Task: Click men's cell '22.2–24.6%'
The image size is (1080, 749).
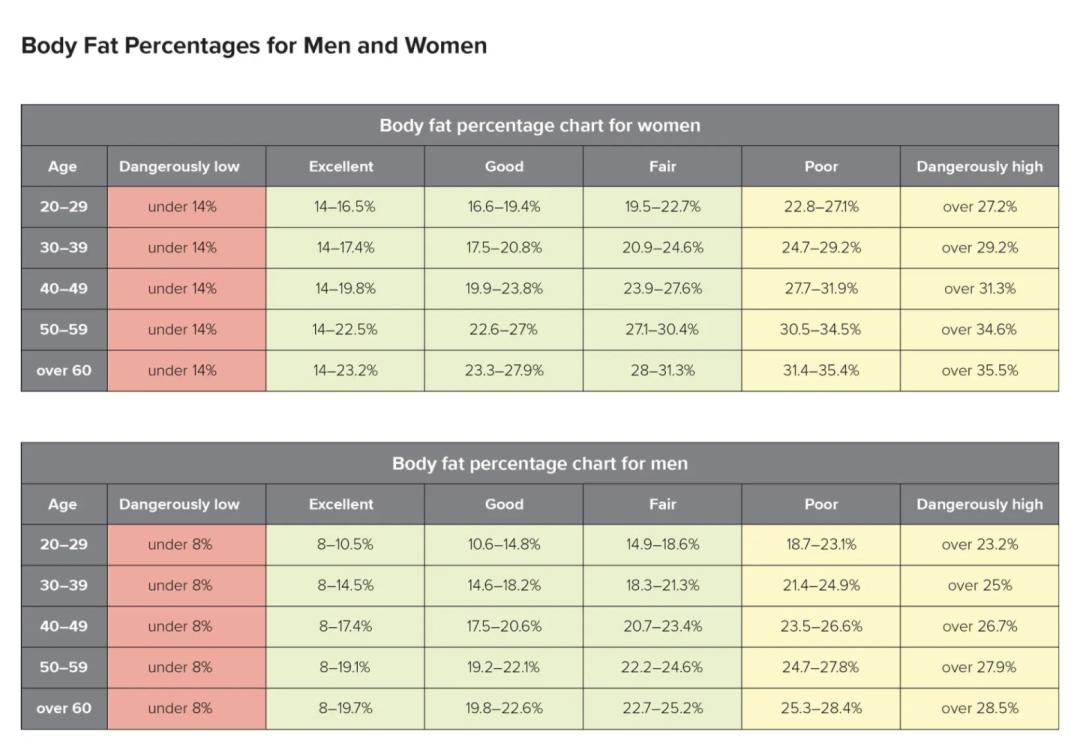Action: click(662, 667)
